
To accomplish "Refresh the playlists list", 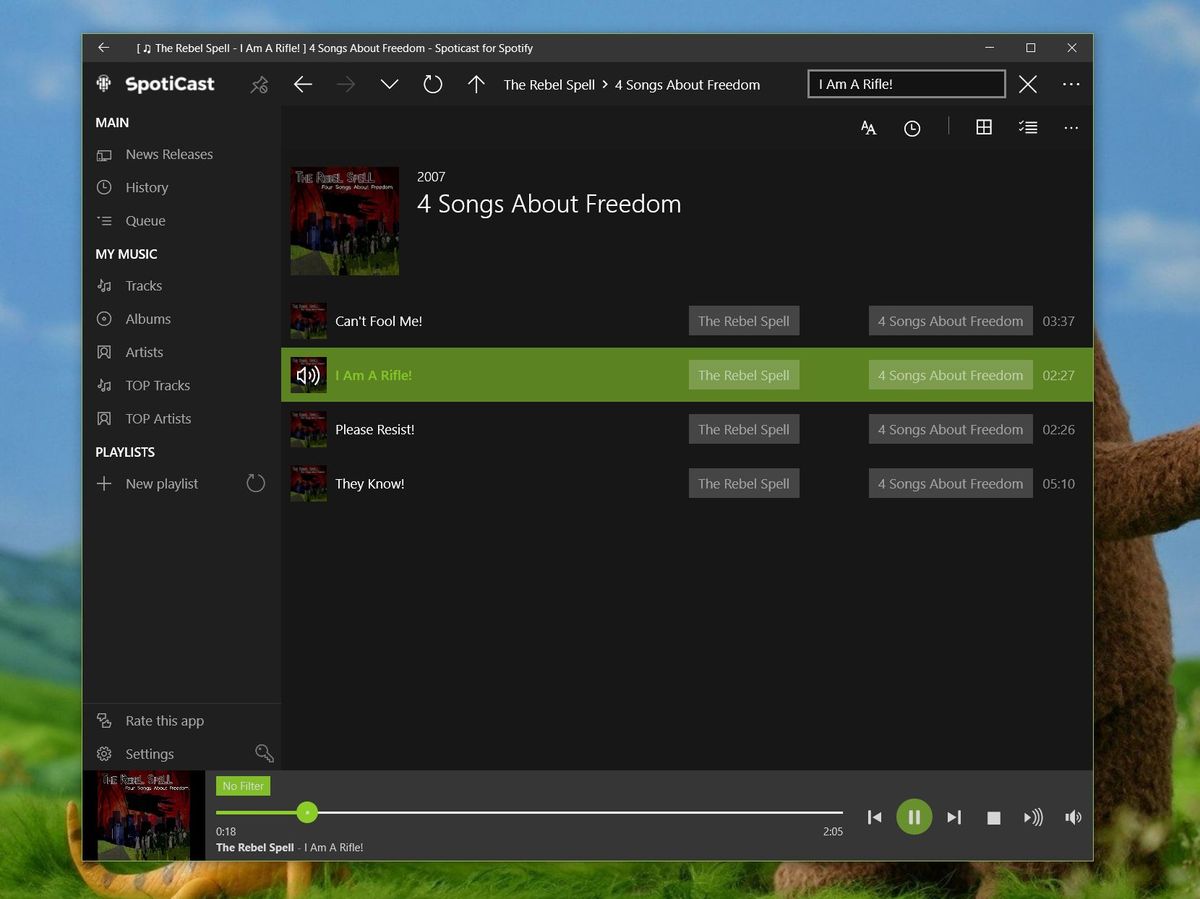I will [x=256, y=484].
